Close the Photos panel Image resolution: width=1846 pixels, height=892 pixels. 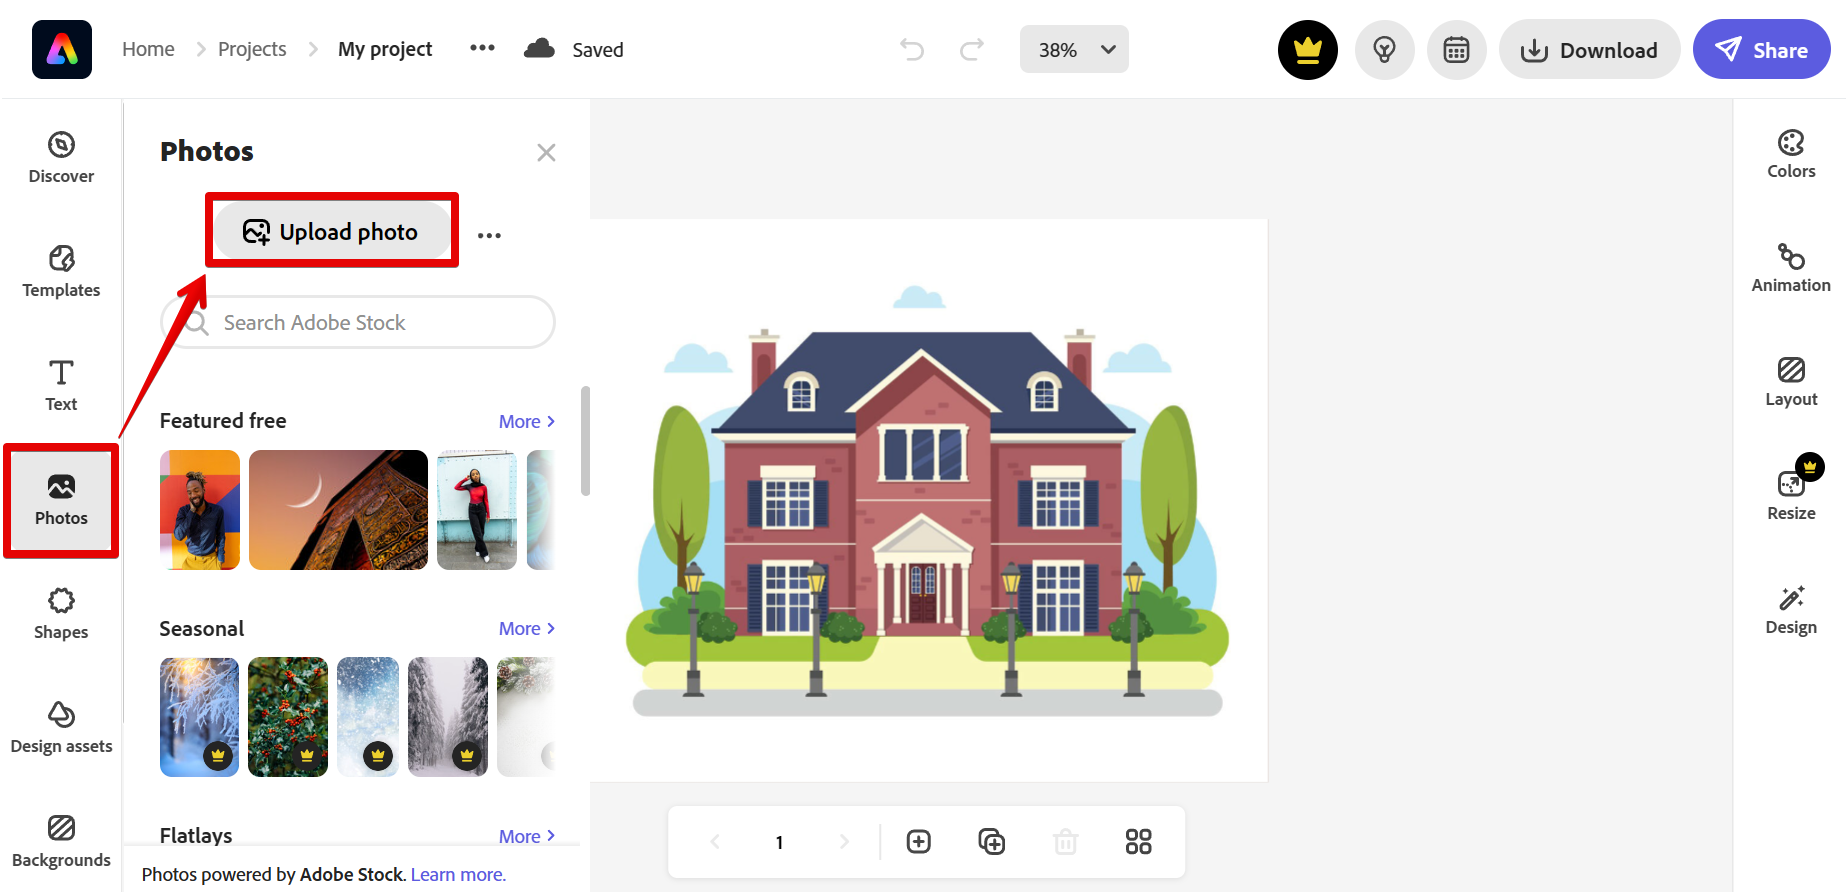pos(546,152)
